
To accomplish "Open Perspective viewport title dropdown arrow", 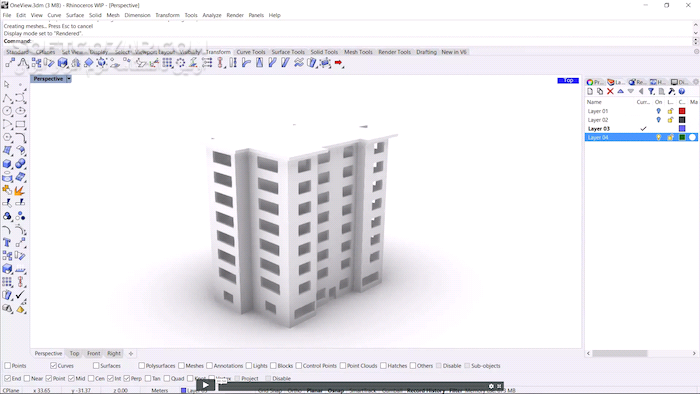I will [69, 79].
